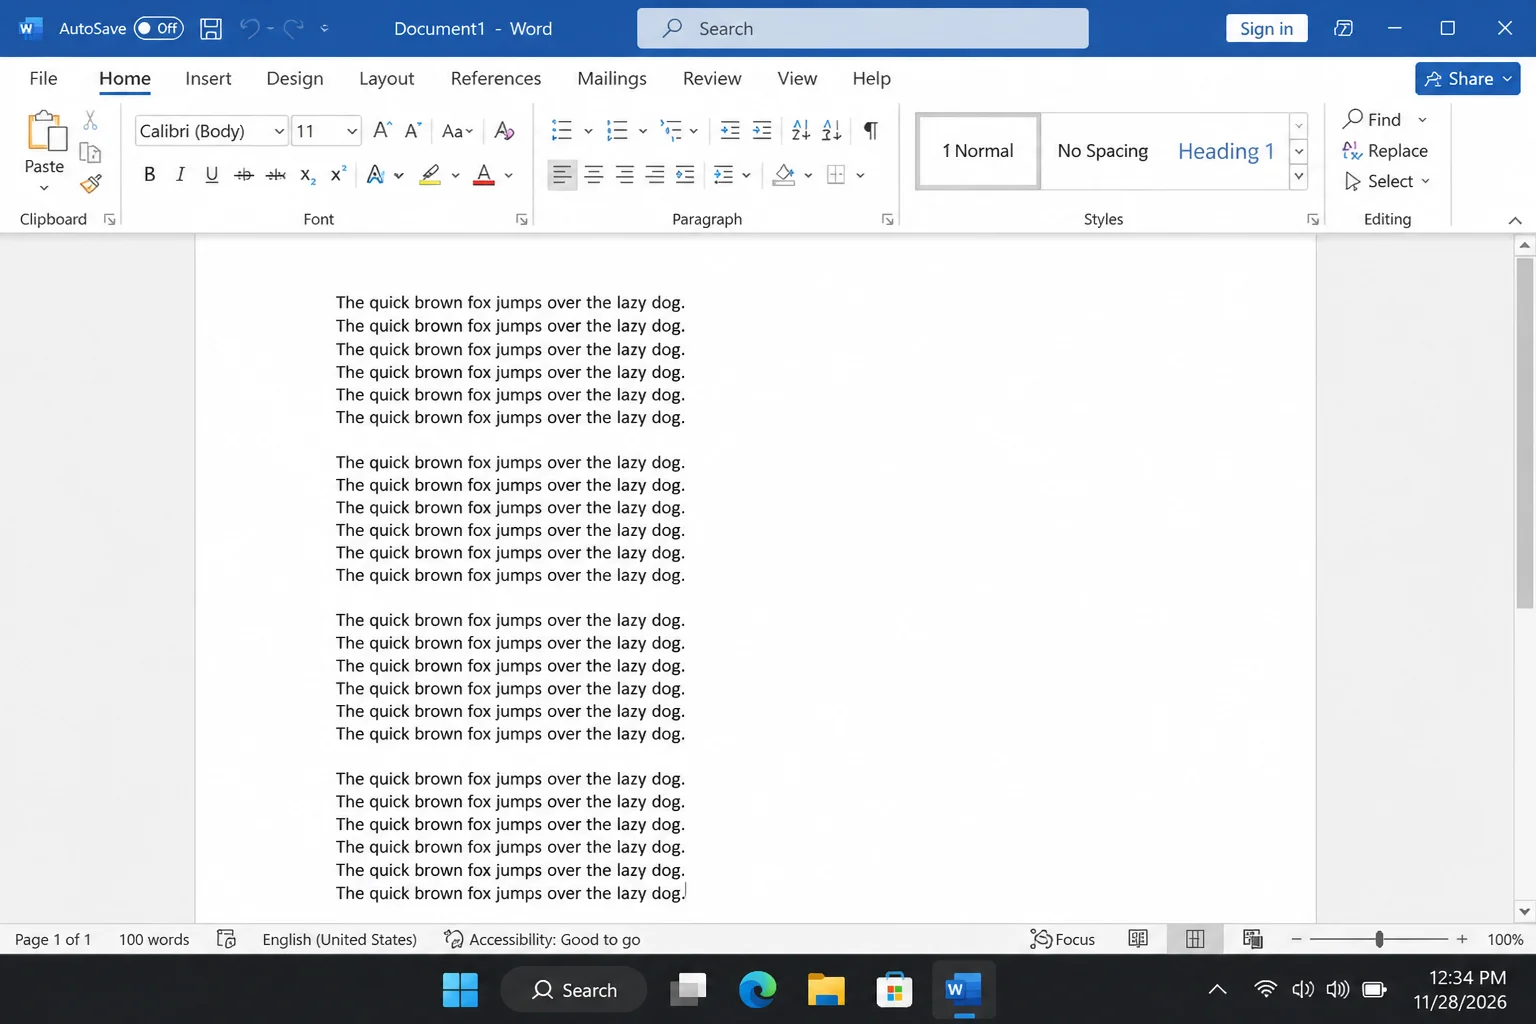
Task: Toggle Justify alignment
Action: tap(655, 175)
